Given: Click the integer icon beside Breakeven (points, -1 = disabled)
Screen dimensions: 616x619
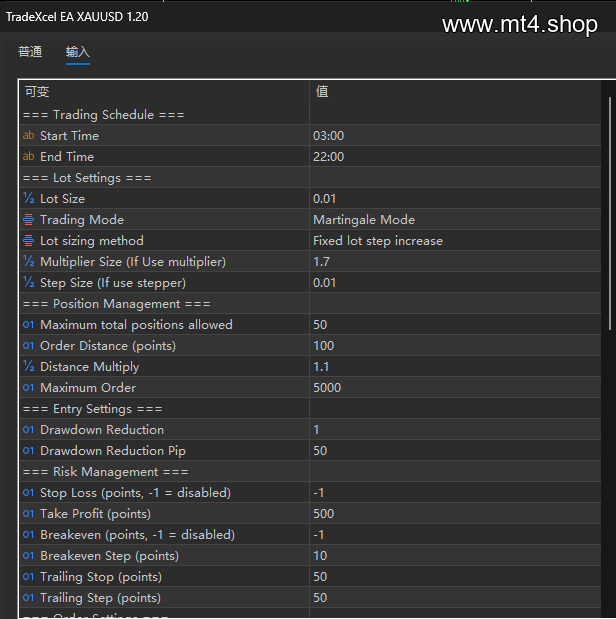Looking at the screenshot, I should click(x=28, y=535).
